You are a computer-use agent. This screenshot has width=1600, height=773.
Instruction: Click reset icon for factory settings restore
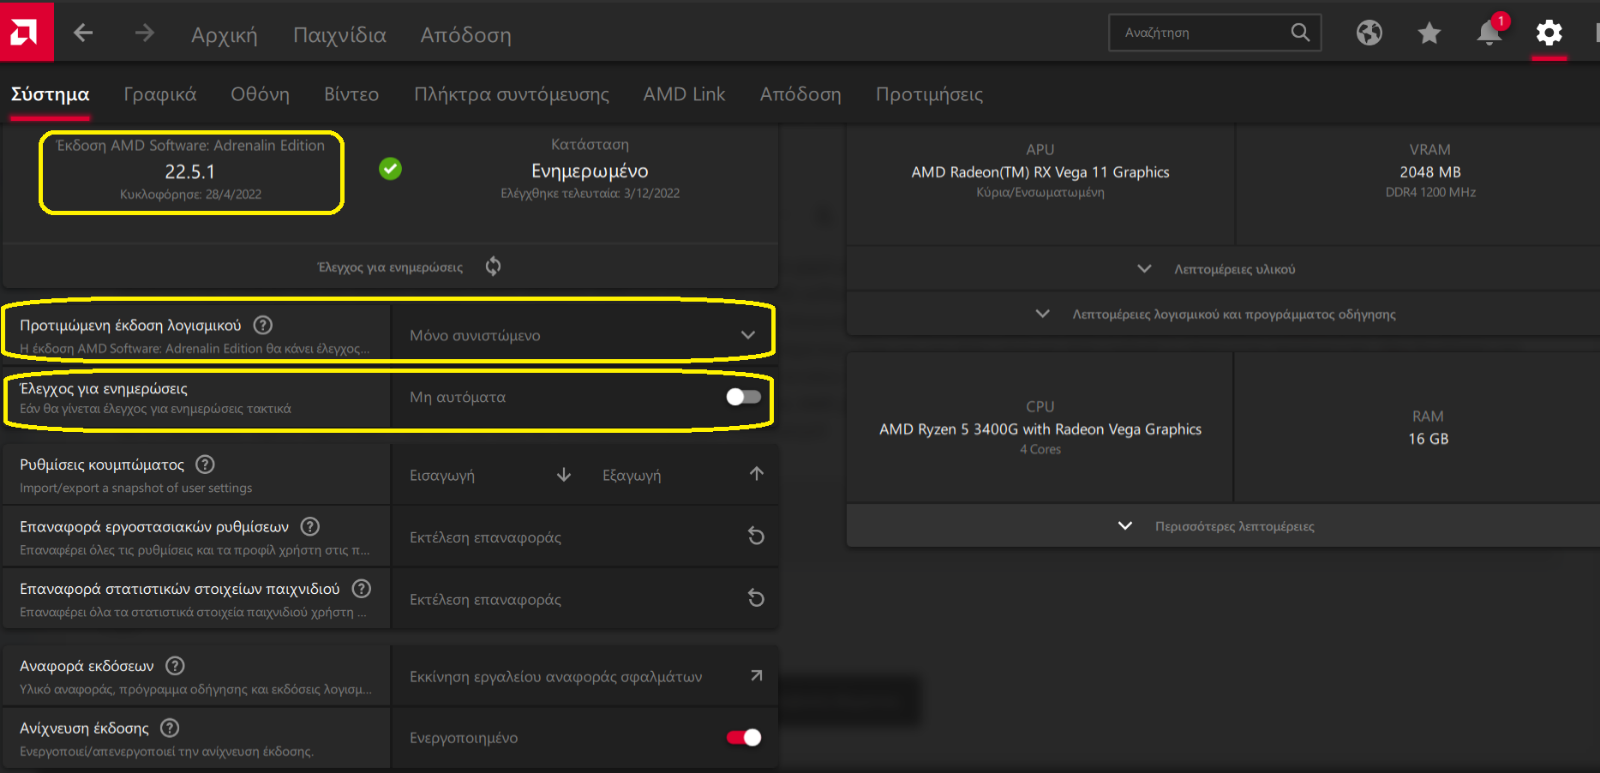756,536
